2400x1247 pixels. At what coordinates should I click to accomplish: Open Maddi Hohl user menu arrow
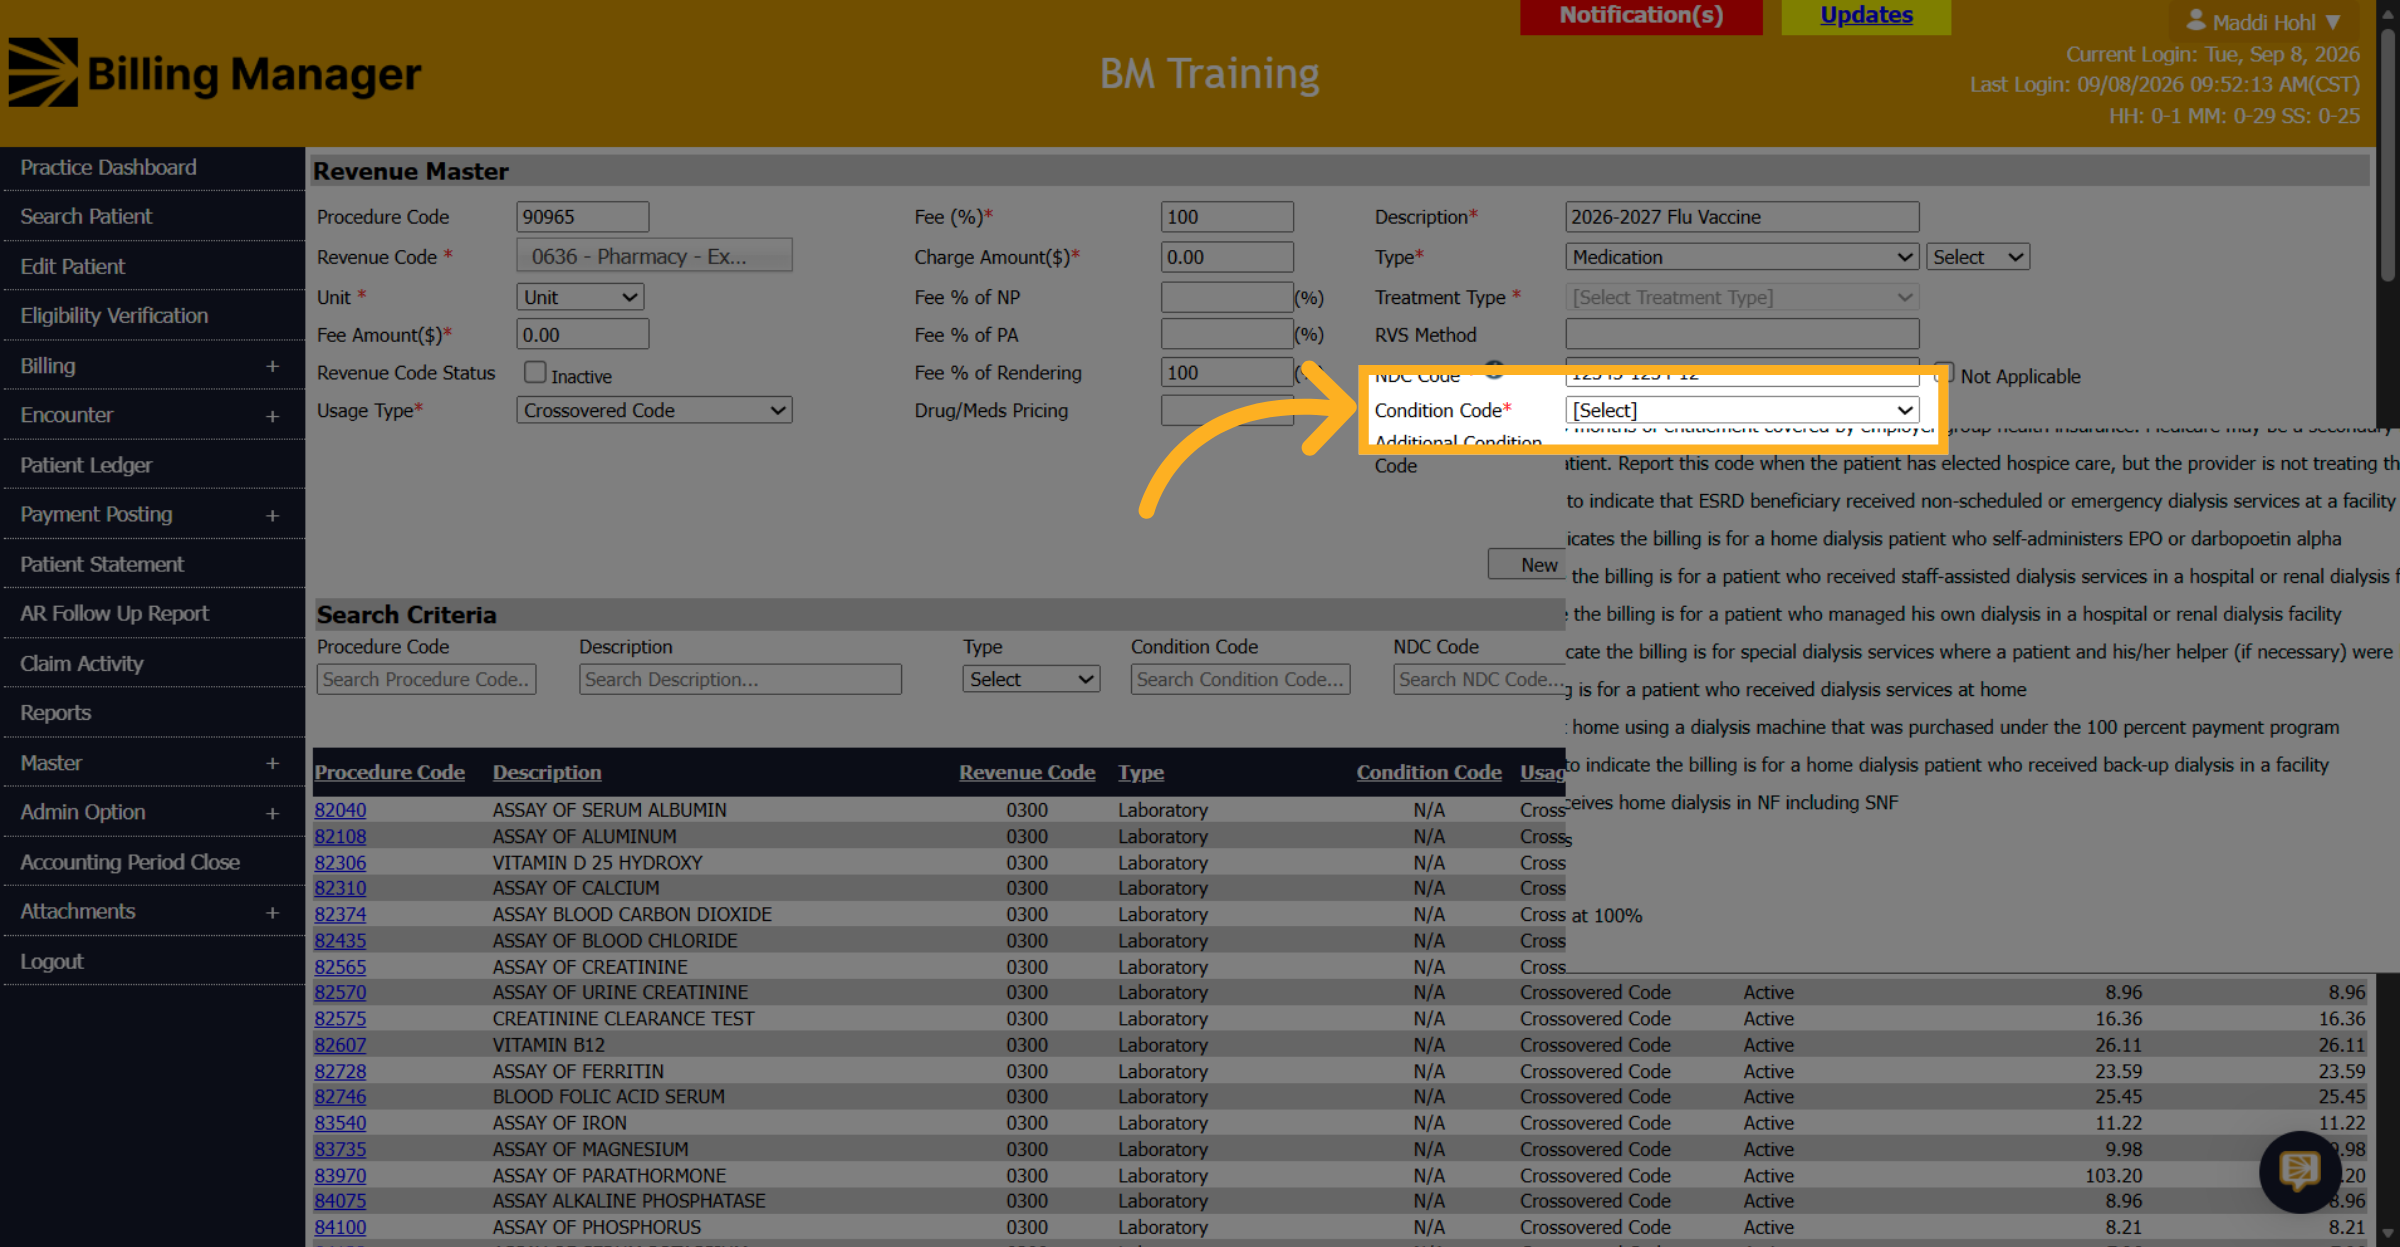(x=2332, y=22)
